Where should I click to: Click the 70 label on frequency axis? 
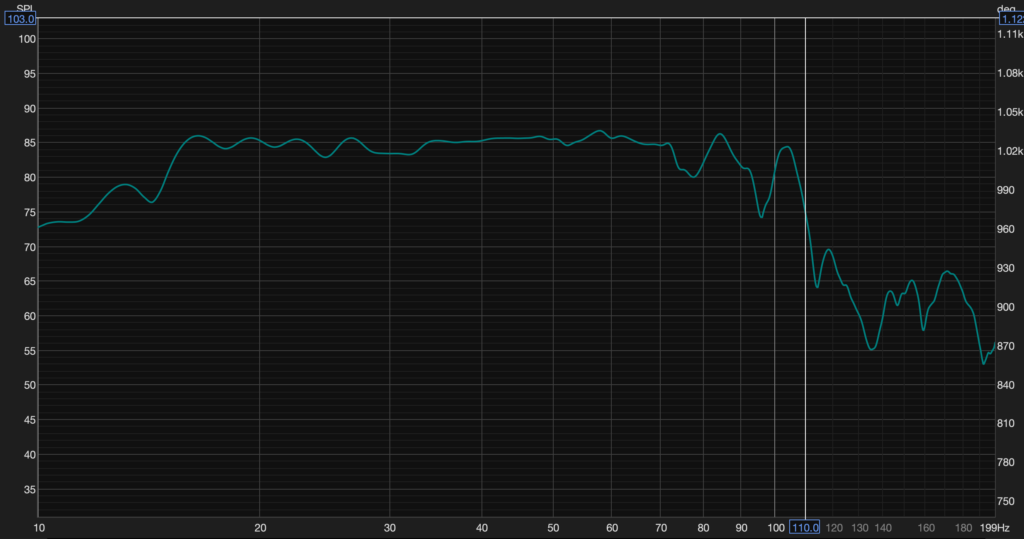(661, 528)
